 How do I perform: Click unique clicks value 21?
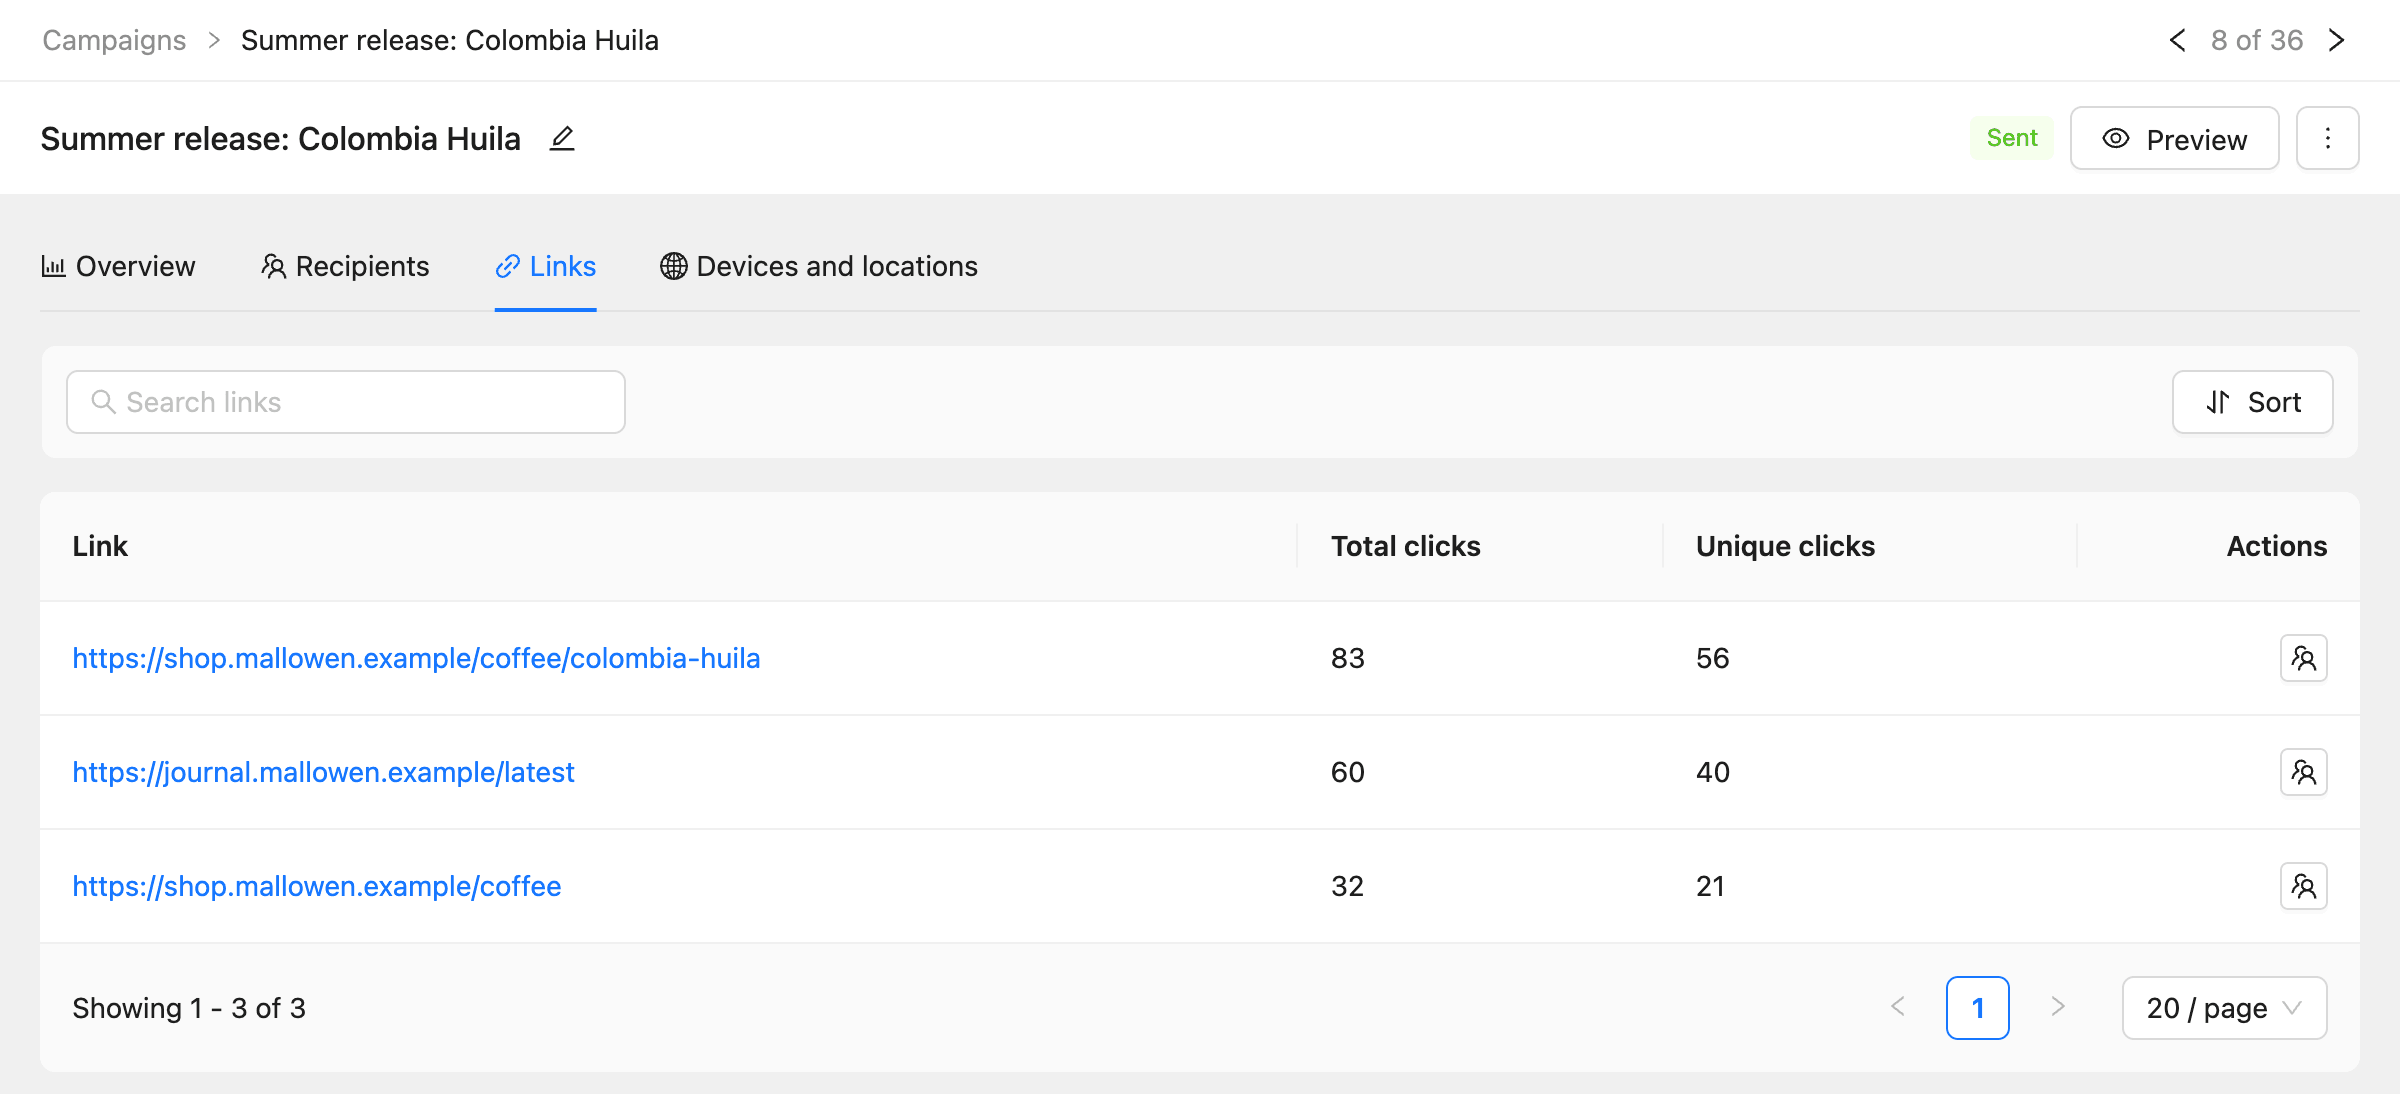1710,886
